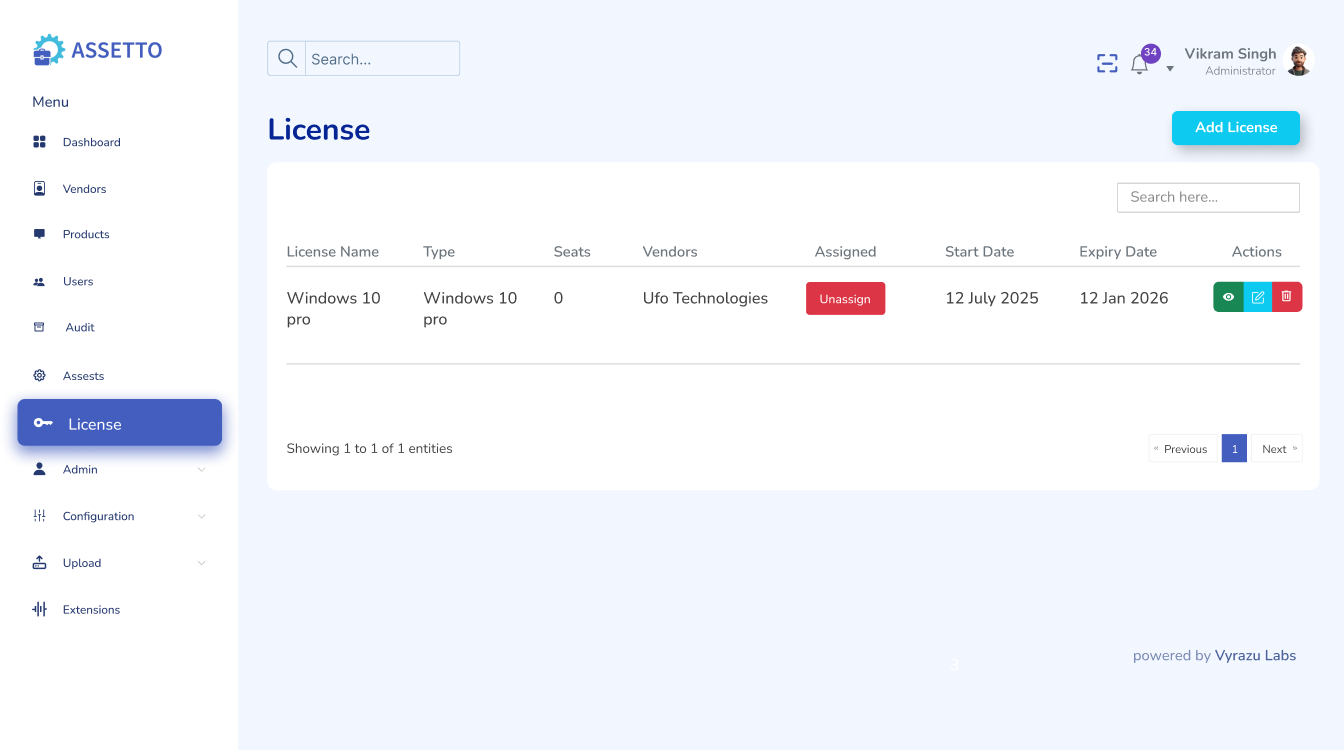Open the Extensions sidebar item

pyautogui.click(x=91, y=610)
